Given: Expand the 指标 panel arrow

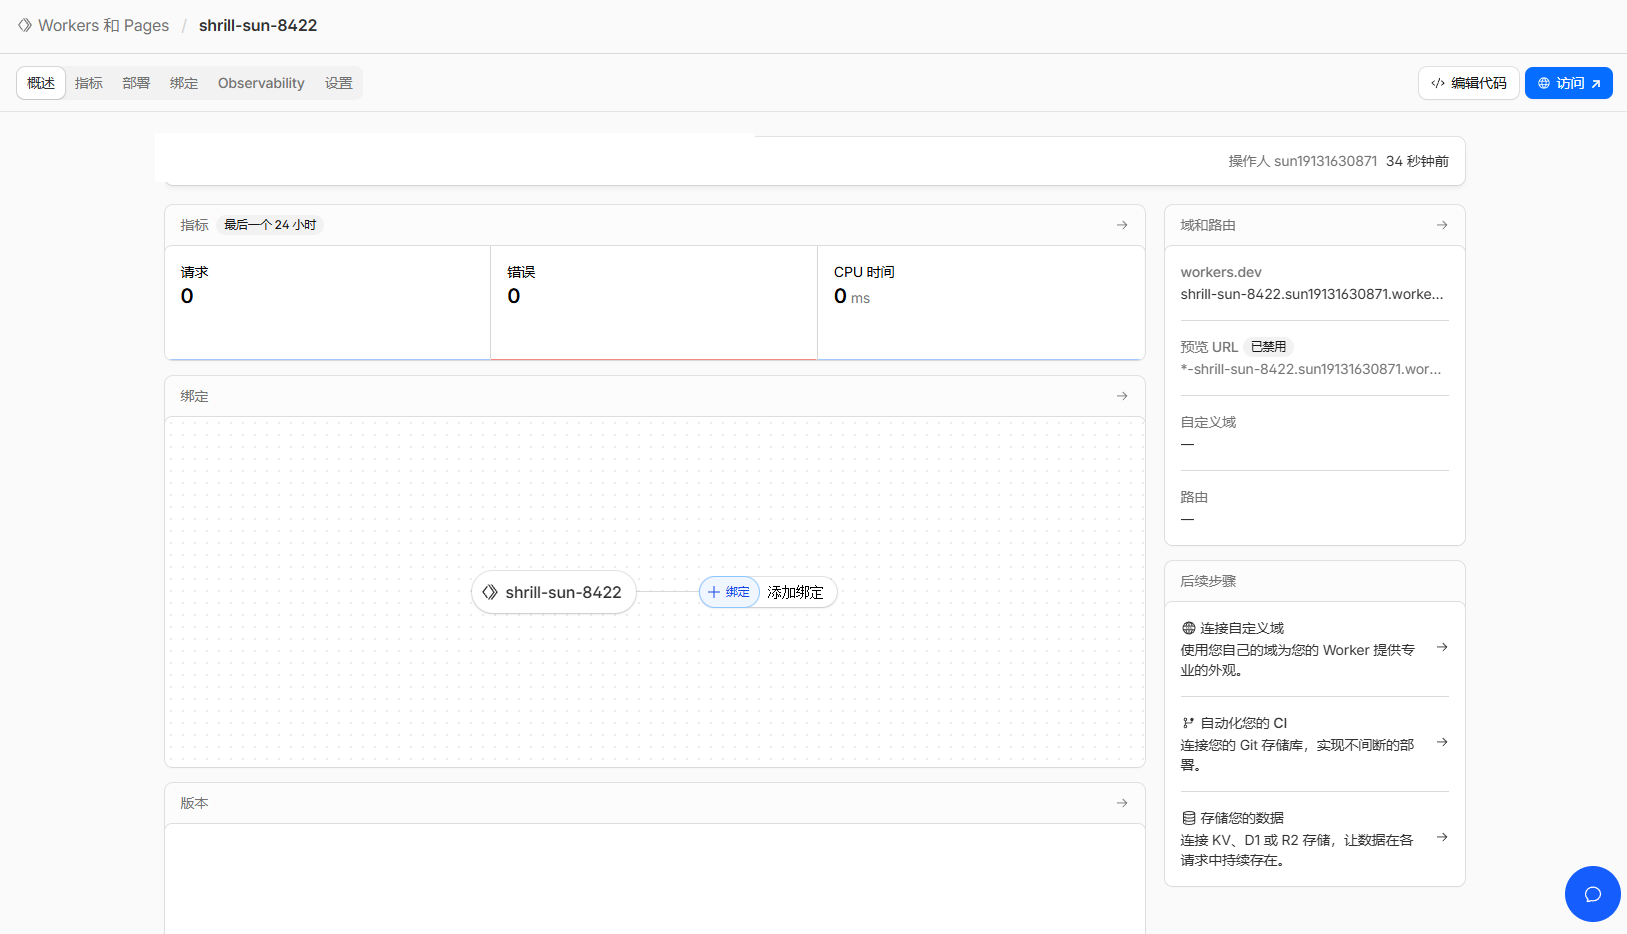Looking at the screenshot, I should pyautogui.click(x=1122, y=225).
